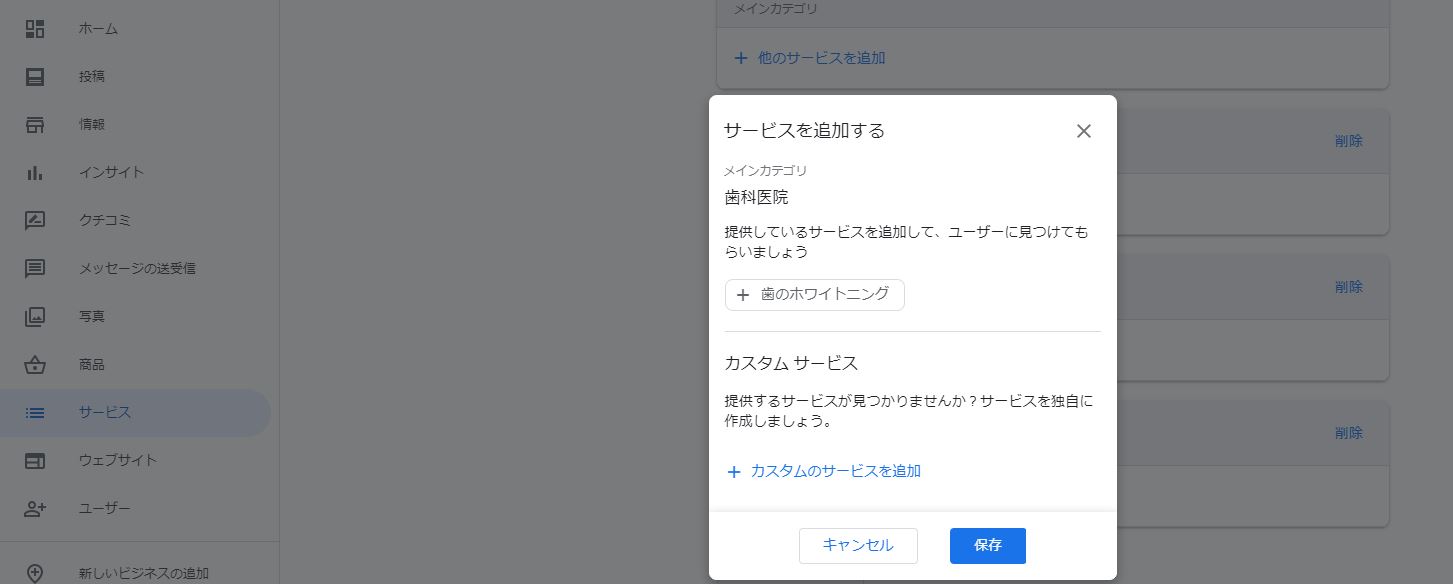Click the カスタムのサービスを追加 link
The image size is (1453, 584).
[x=835, y=470]
